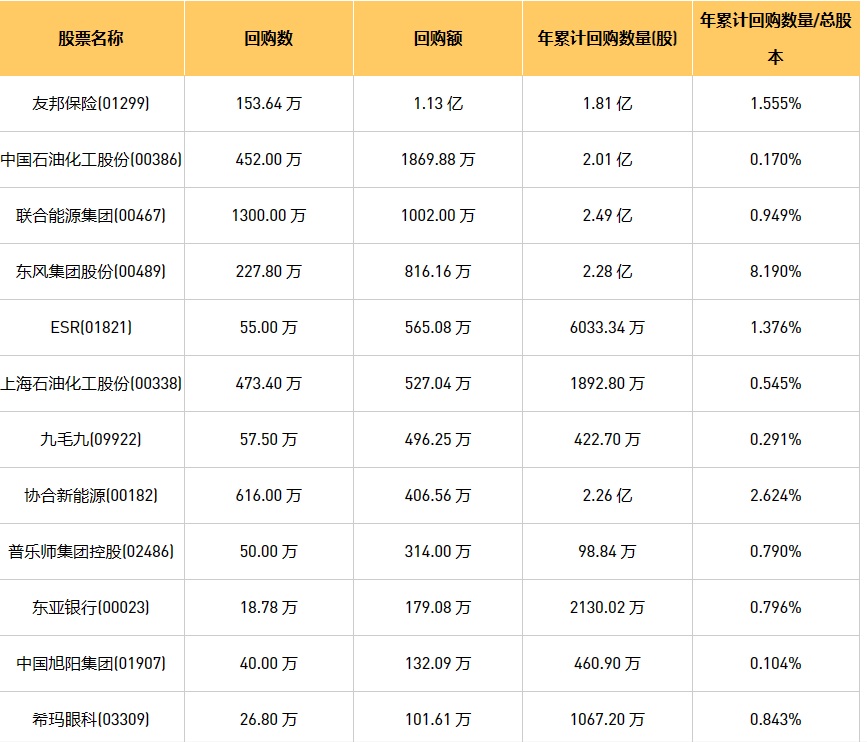Click the 1.81 亿 cumulative value
This screenshot has width=867, height=742.
[x=607, y=103]
